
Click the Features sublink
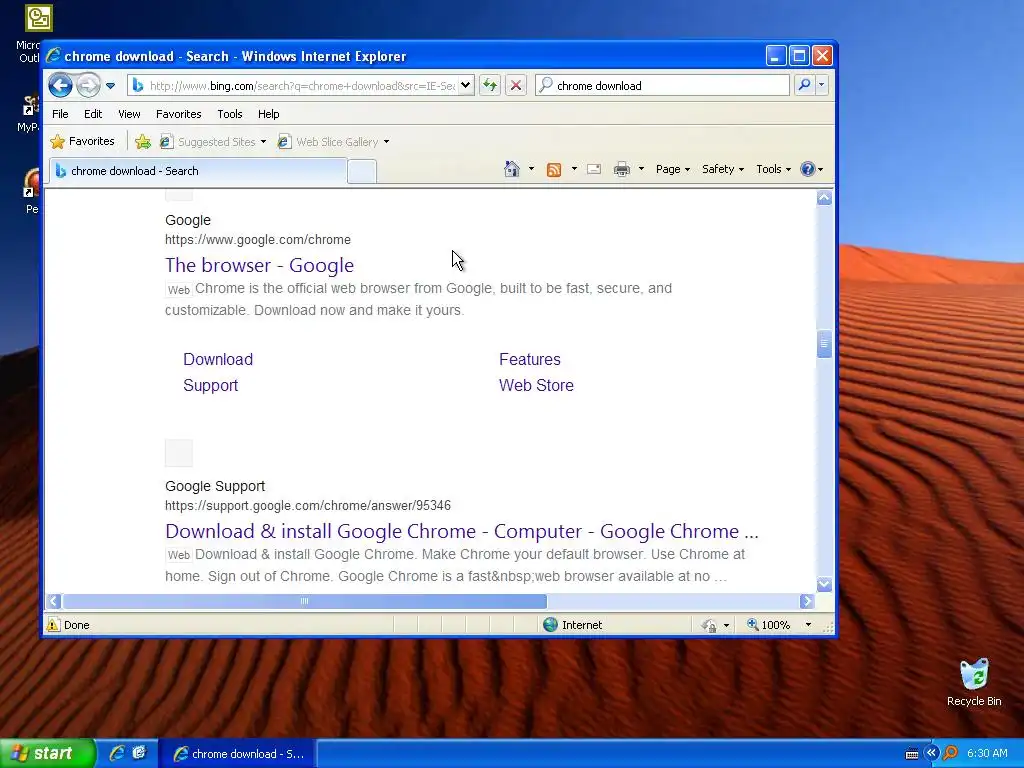tap(530, 359)
